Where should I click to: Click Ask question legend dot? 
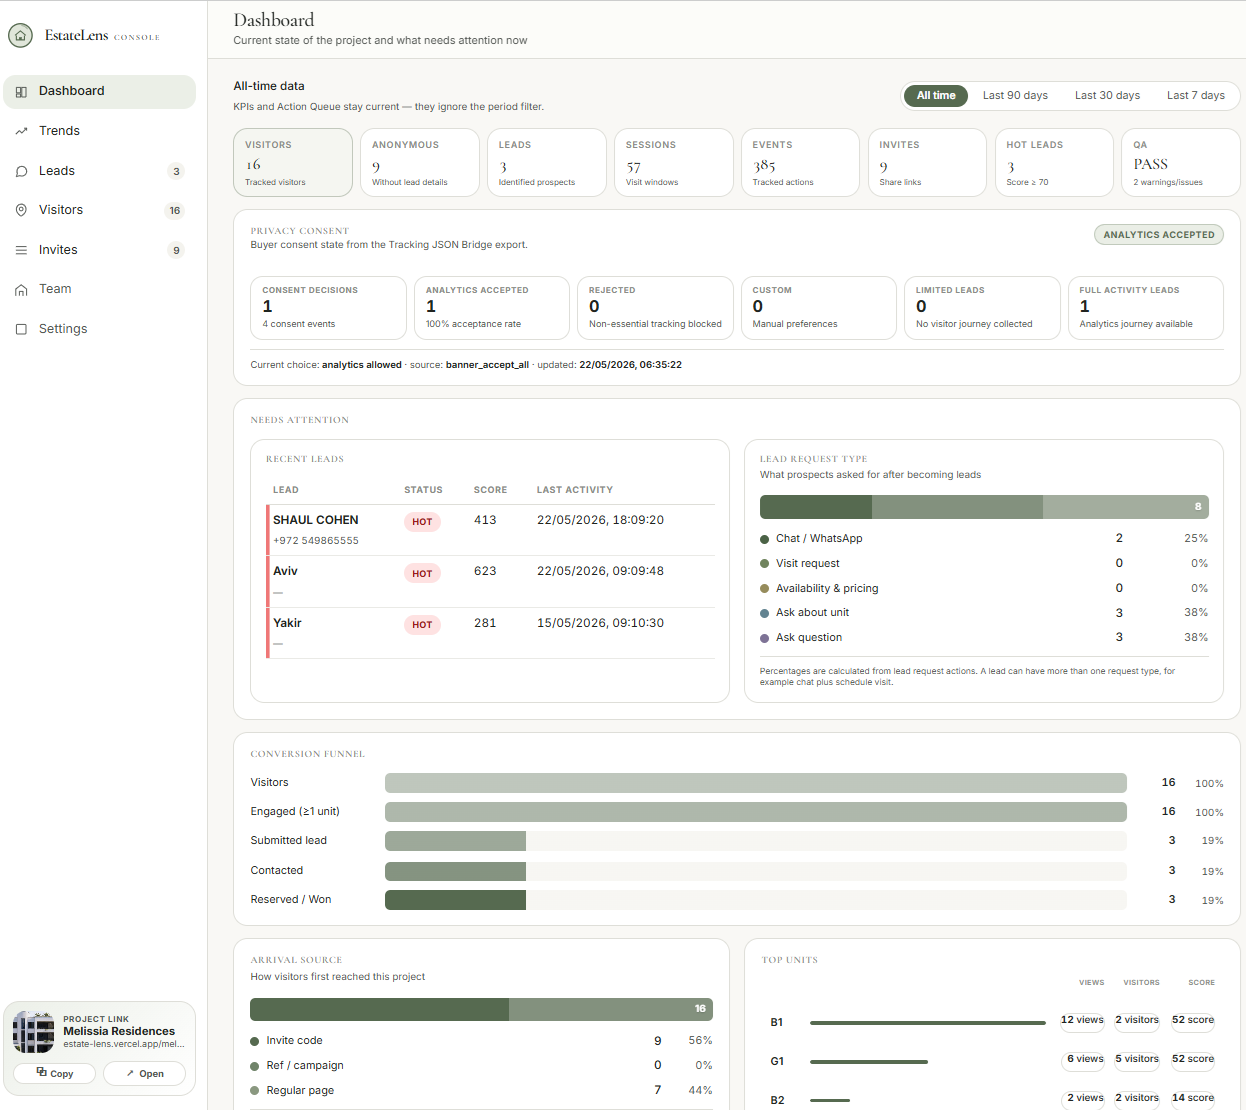[x=765, y=638]
